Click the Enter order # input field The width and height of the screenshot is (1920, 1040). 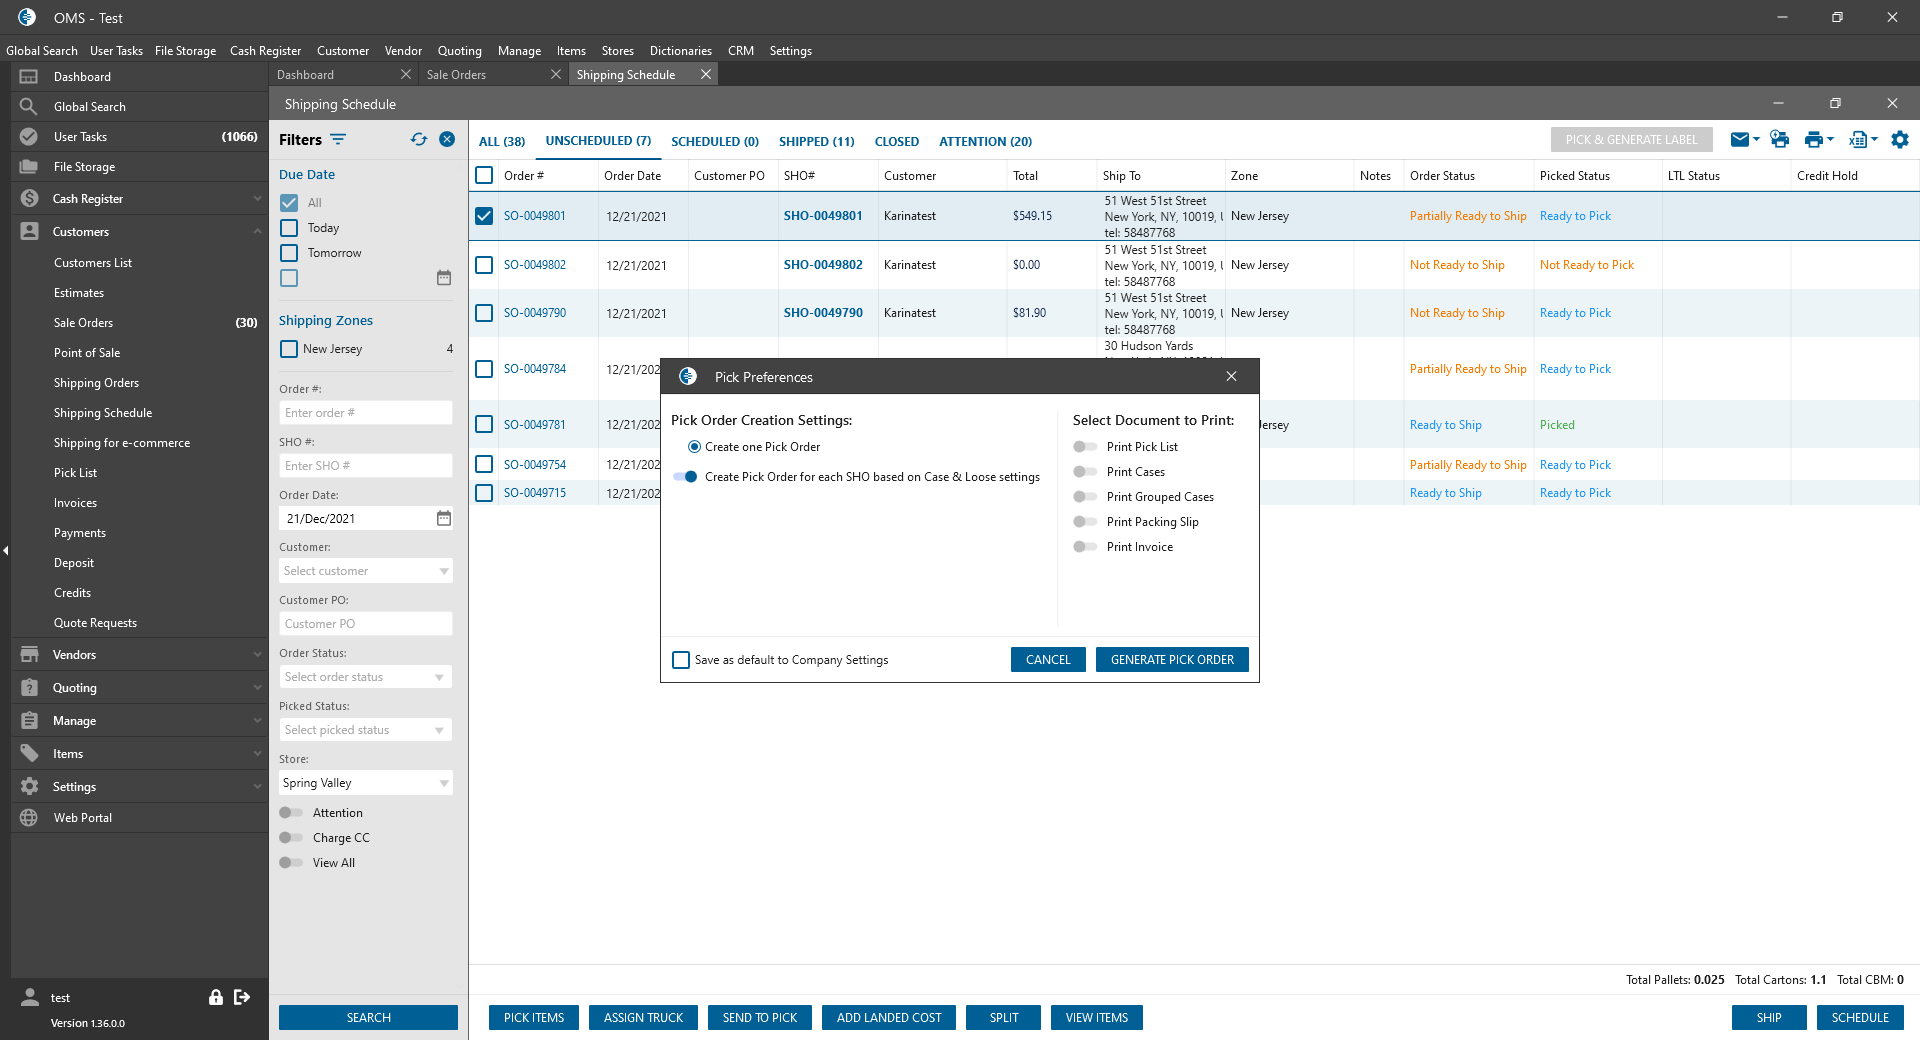click(365, 413)
